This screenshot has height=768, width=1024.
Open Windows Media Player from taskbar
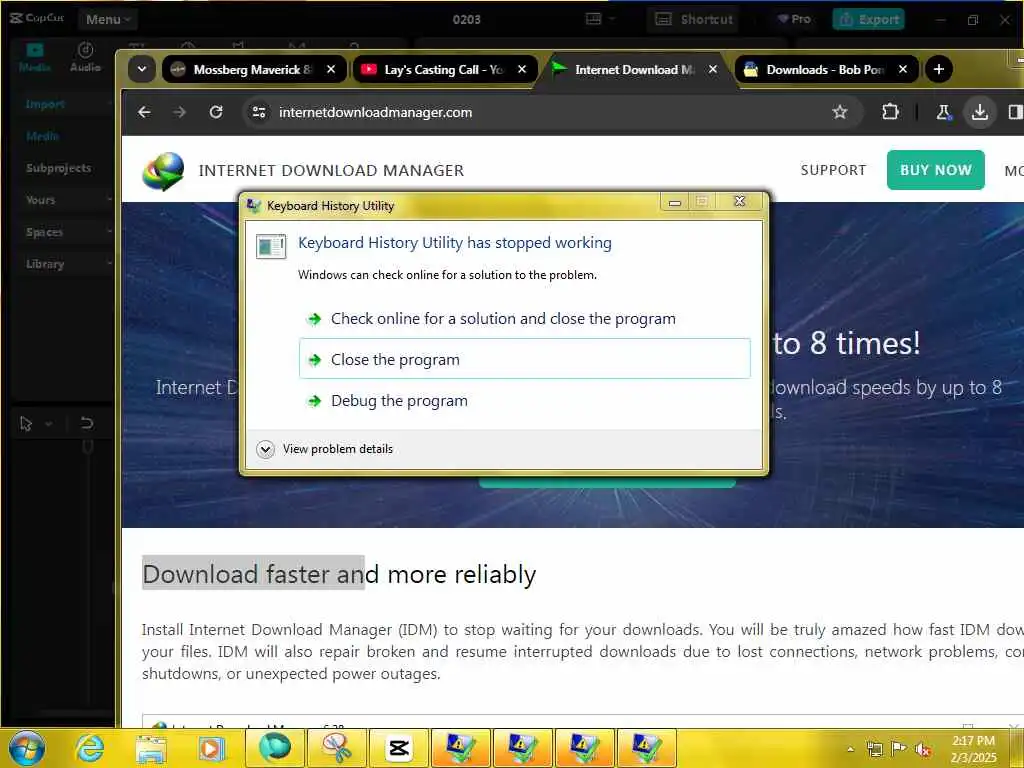point(212,748)
